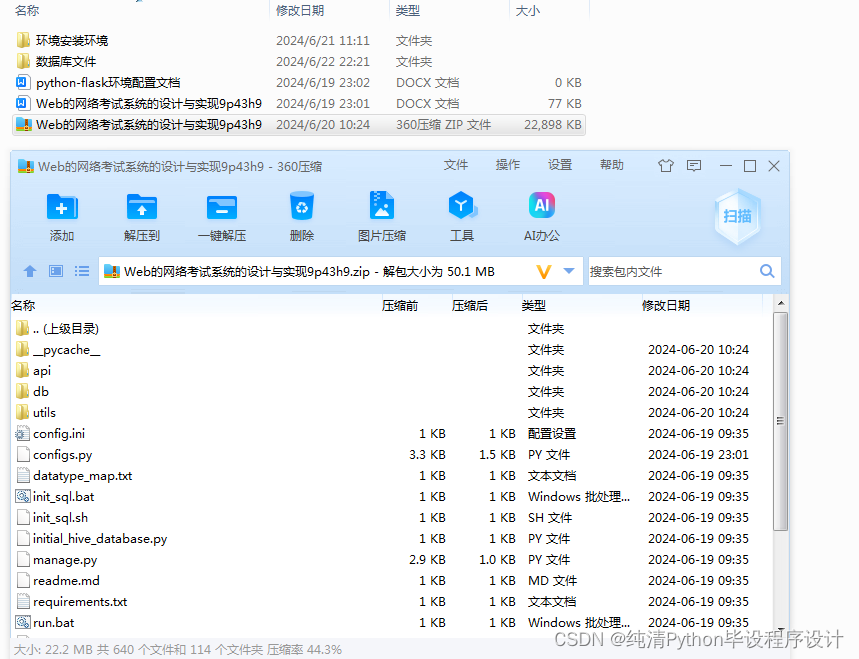Open the 文件 (File) menu

point(456,165)
